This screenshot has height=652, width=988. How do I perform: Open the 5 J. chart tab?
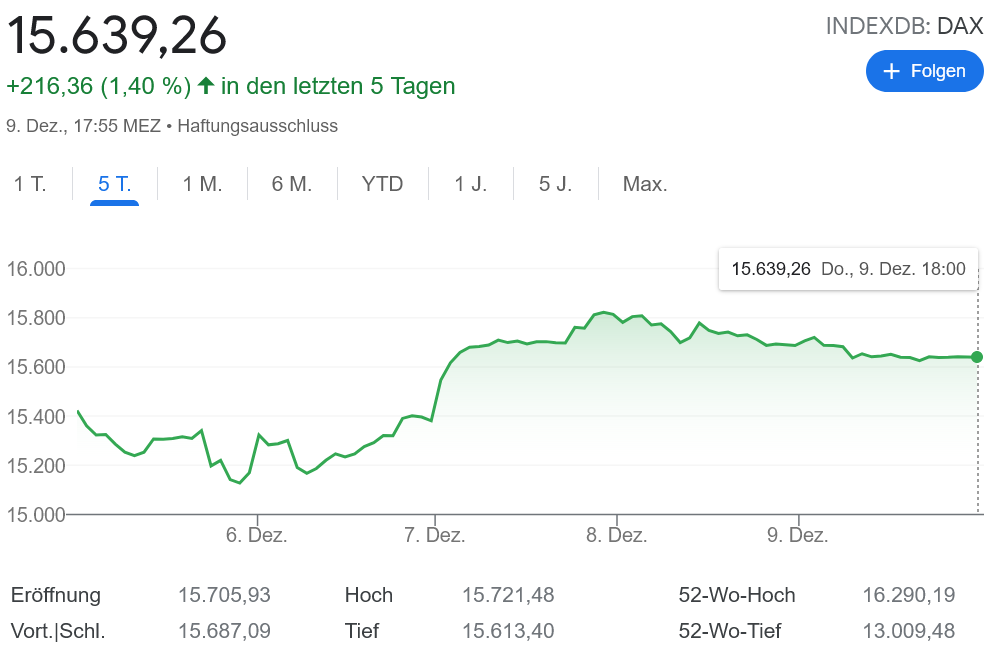pos(553,183)
